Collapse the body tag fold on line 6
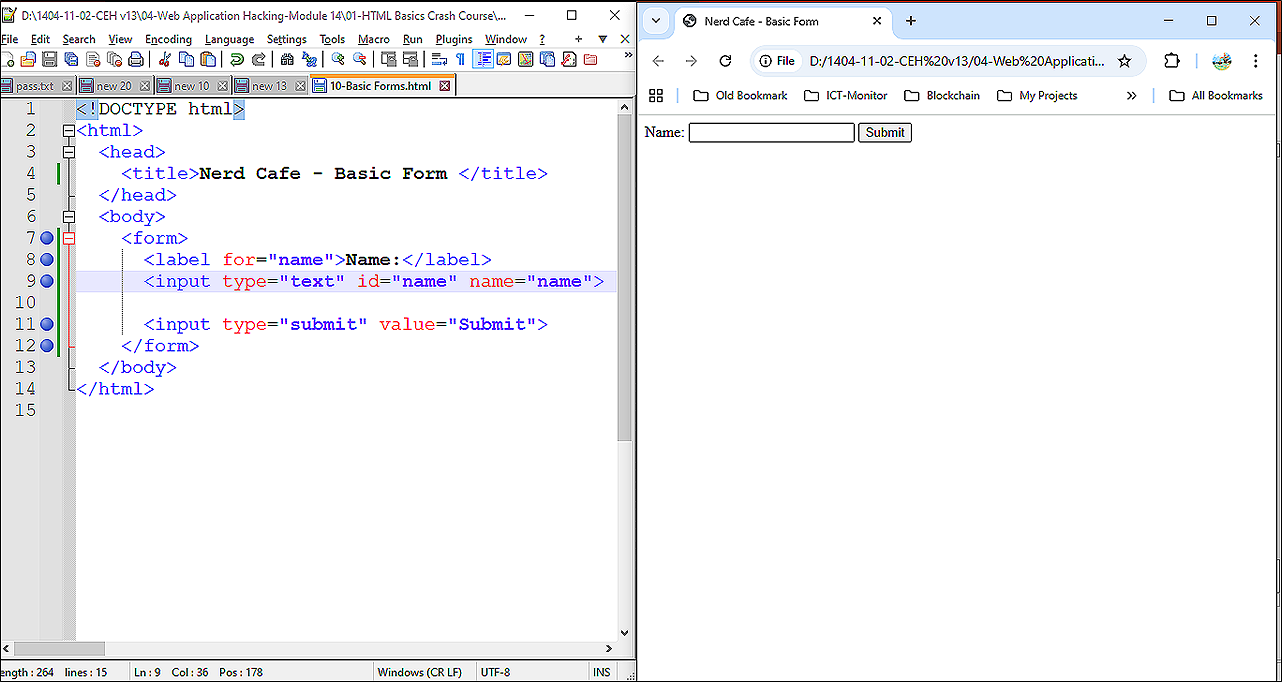Screen dimensions: 1282x682 click(69, 216)
